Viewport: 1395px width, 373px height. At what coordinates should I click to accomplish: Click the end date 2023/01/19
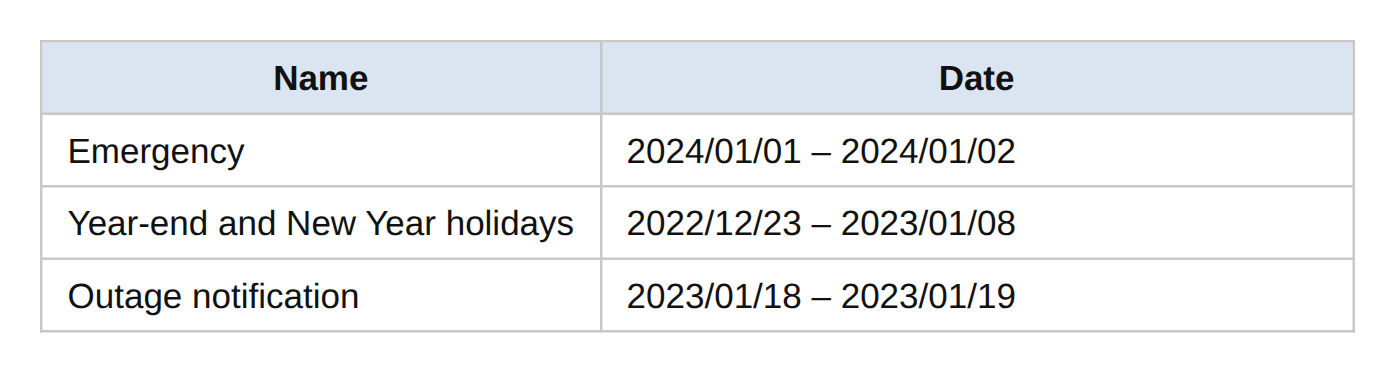928,296
